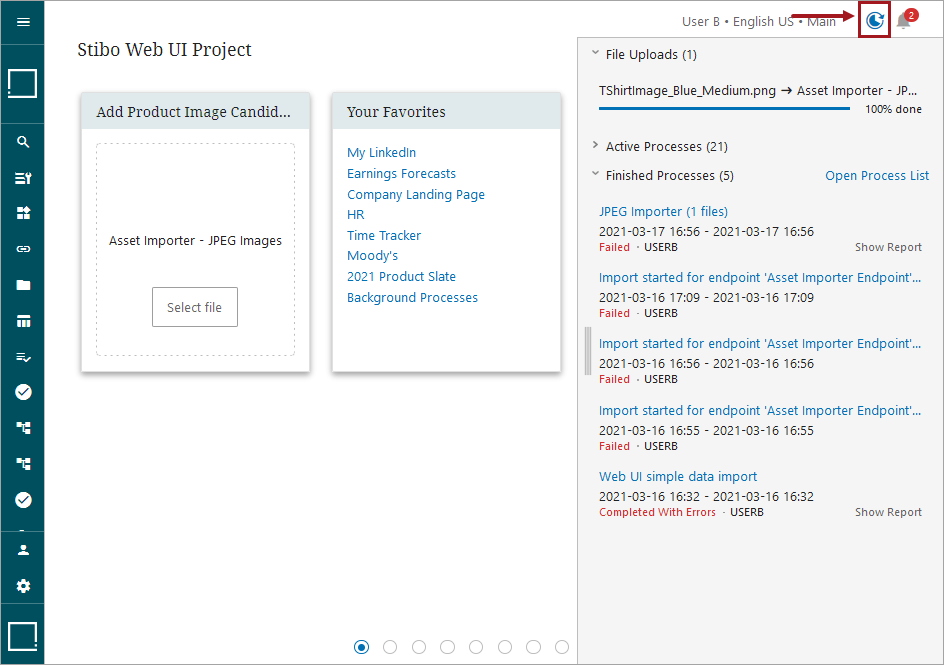Click the Select file button
Viewport: 944px width, 665px height.
(x=194, y=307)
